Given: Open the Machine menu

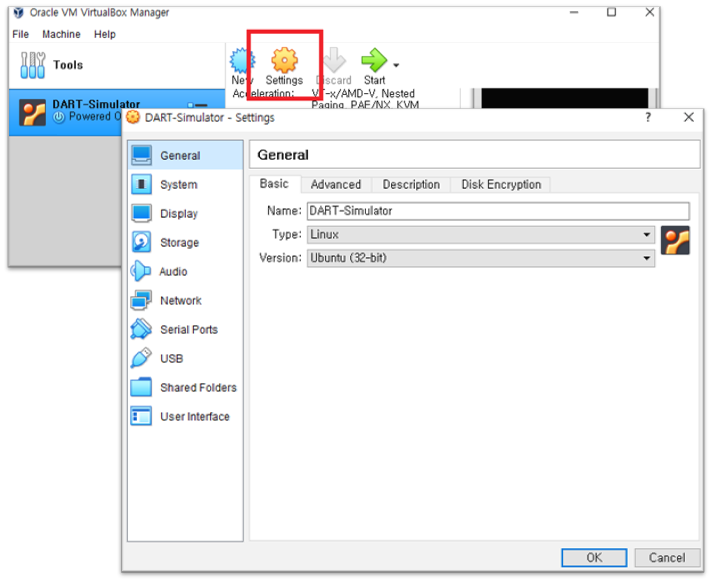Looking at the screenshot, I should point(61,34).
